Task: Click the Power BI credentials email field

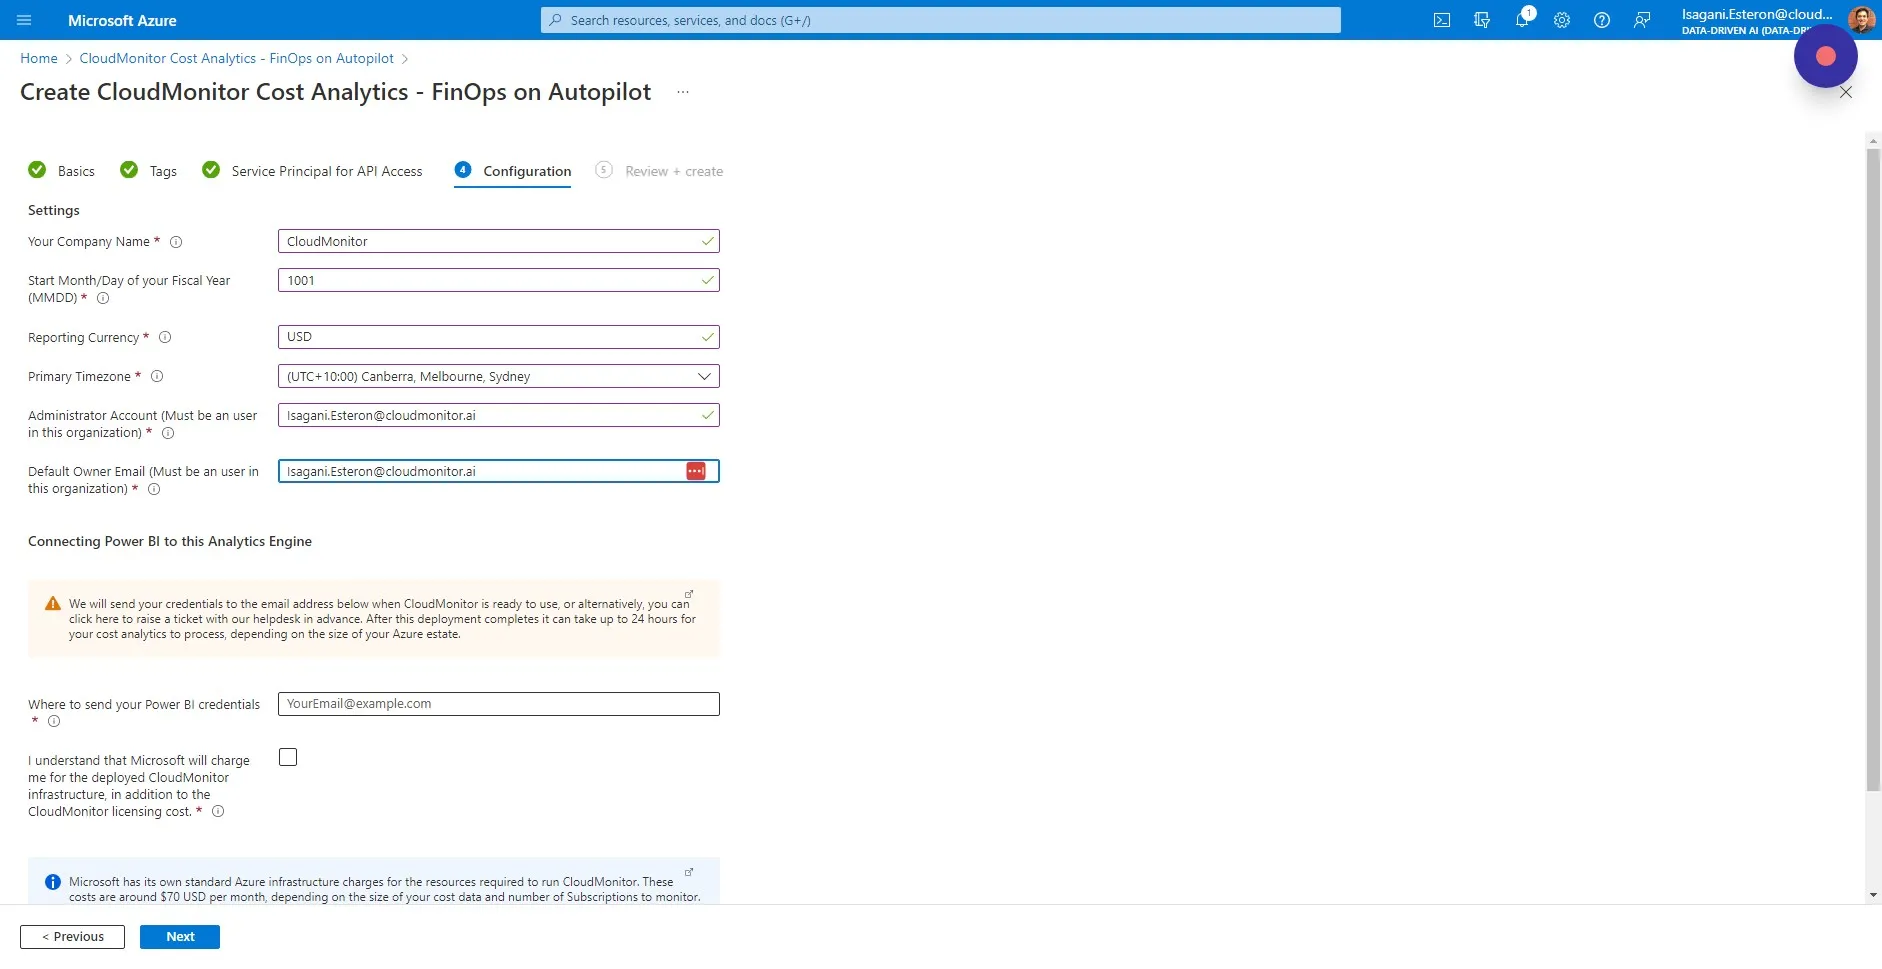Action: click(x=498, y=704)
